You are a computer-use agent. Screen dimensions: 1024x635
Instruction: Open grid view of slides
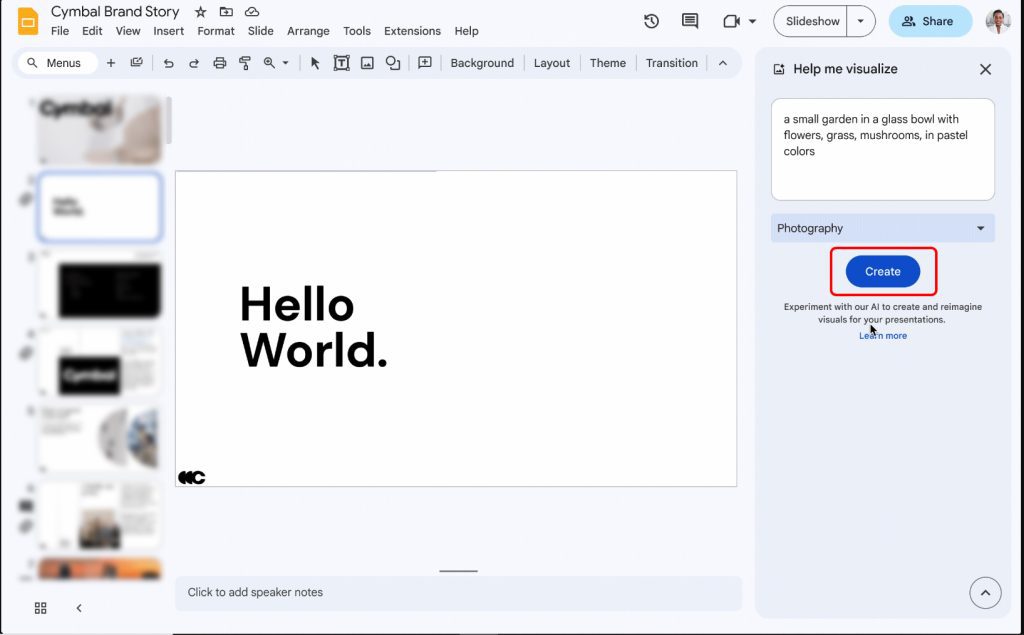[x=41, y=608]
